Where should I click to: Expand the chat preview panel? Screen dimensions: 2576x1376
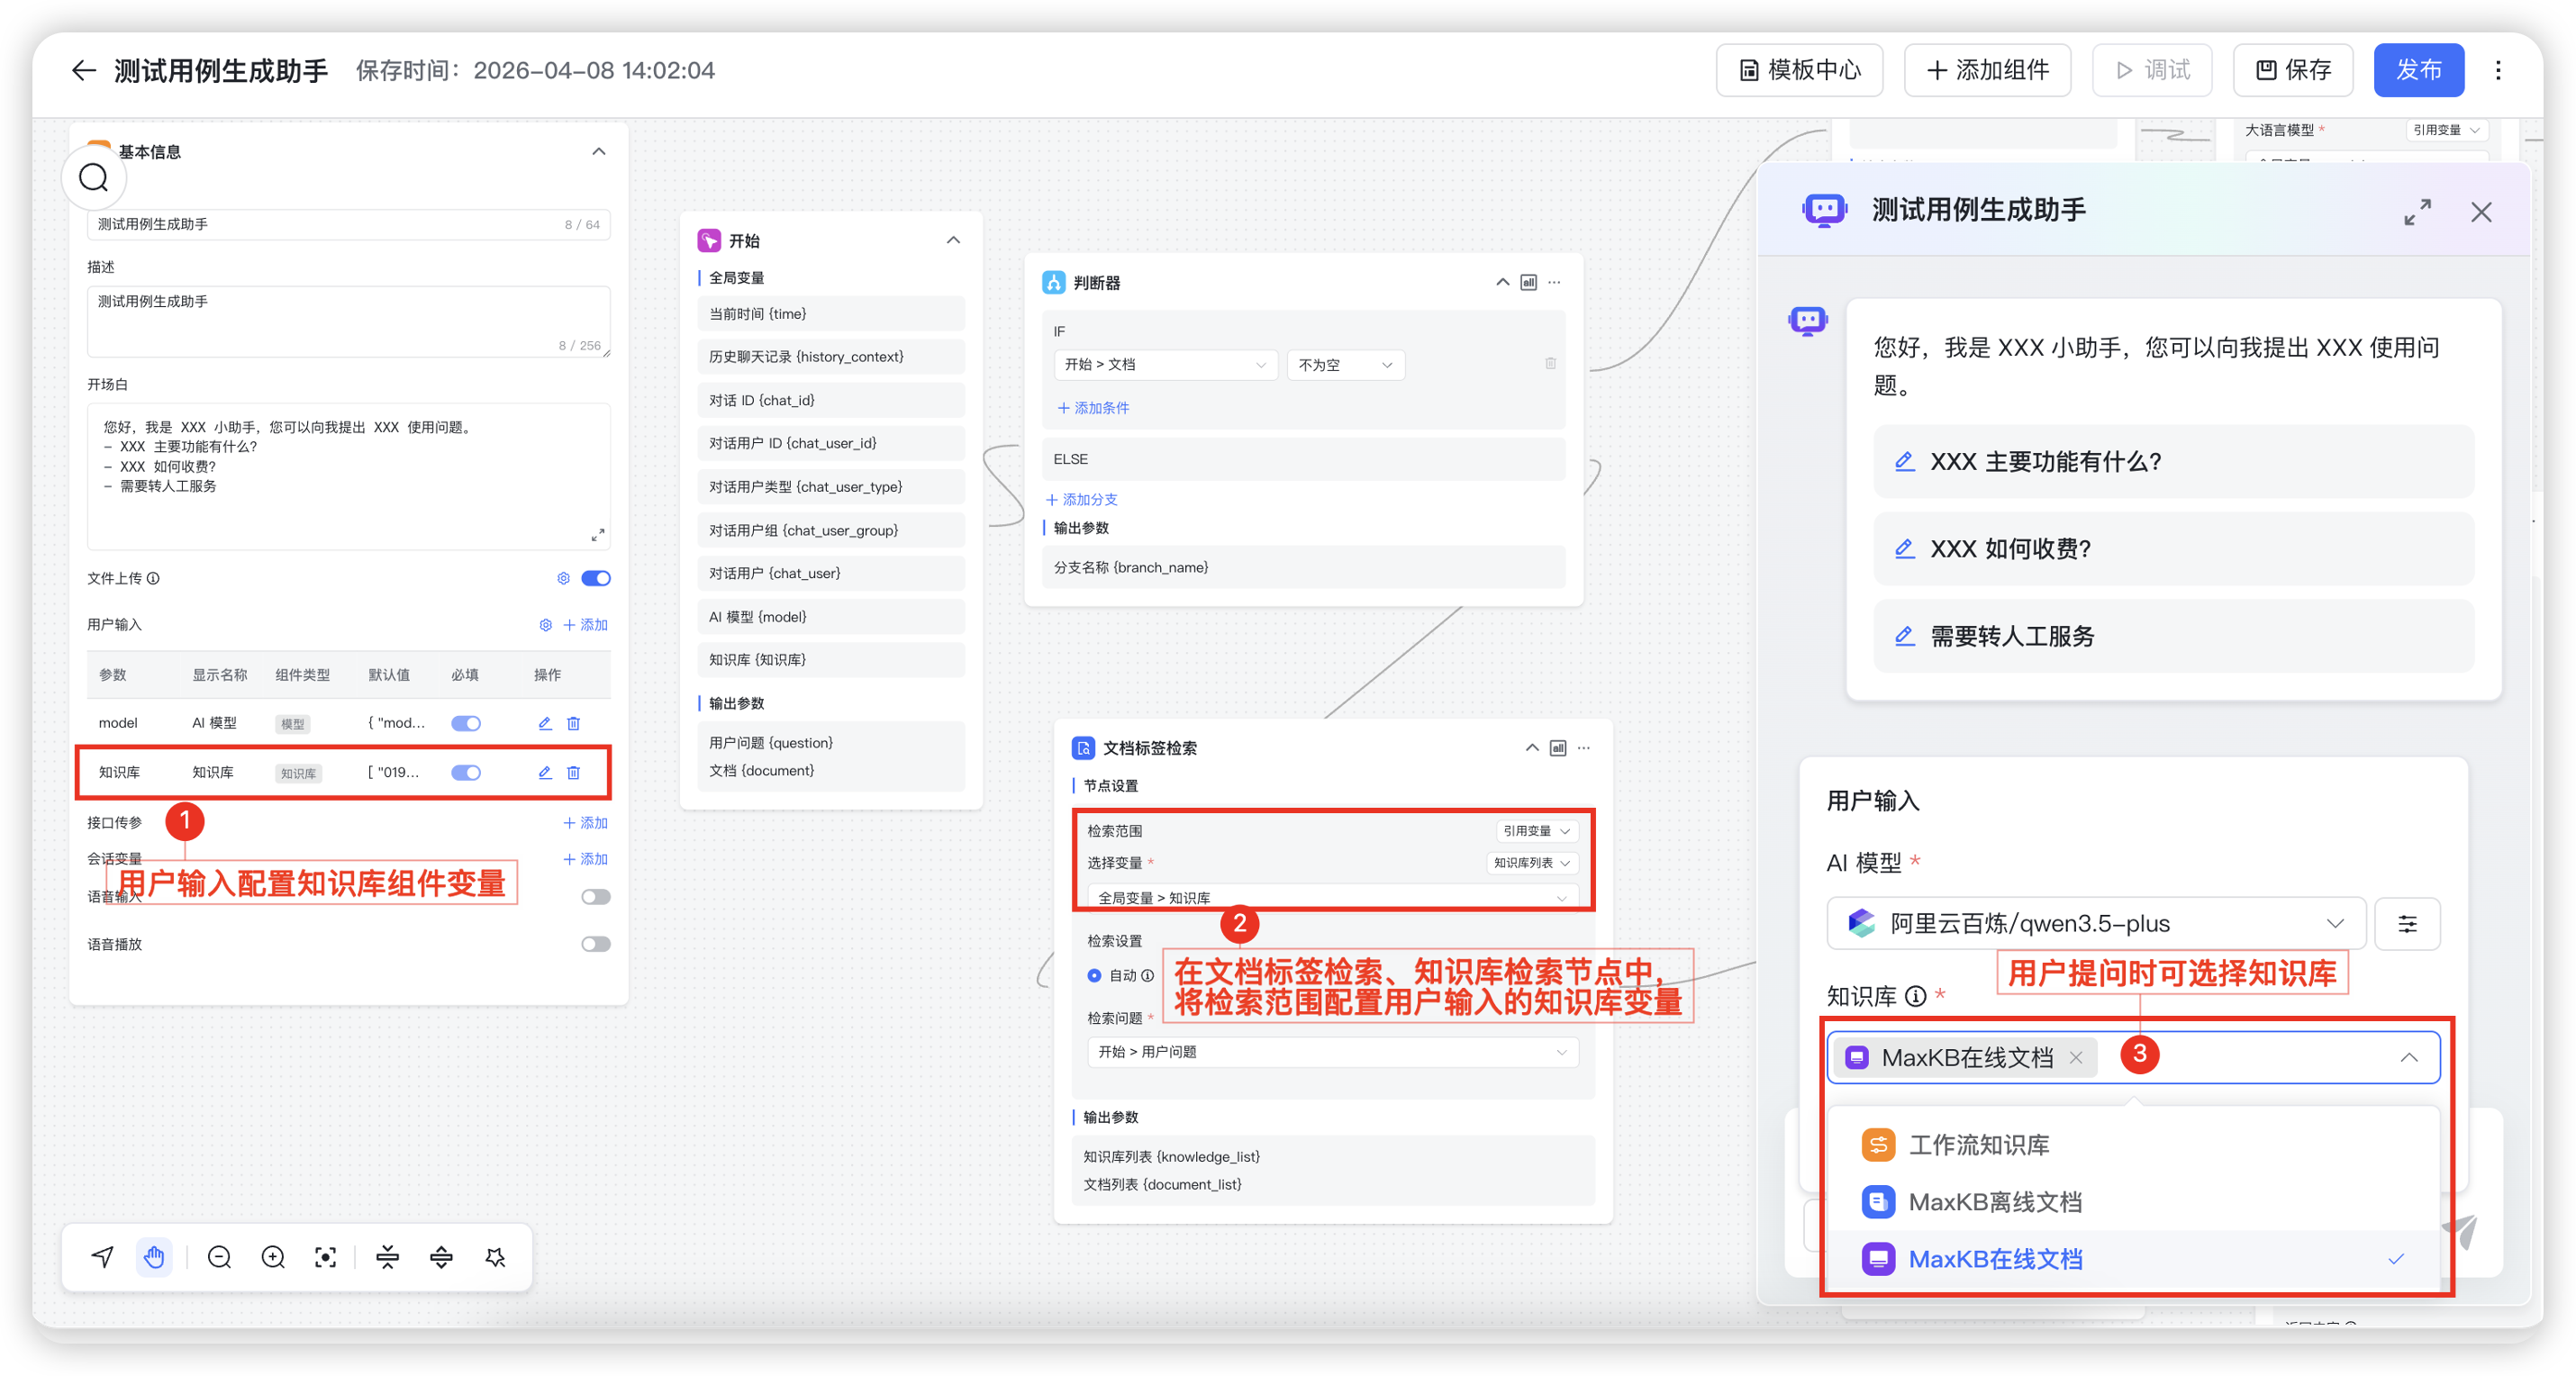(x=2417, y=212)
